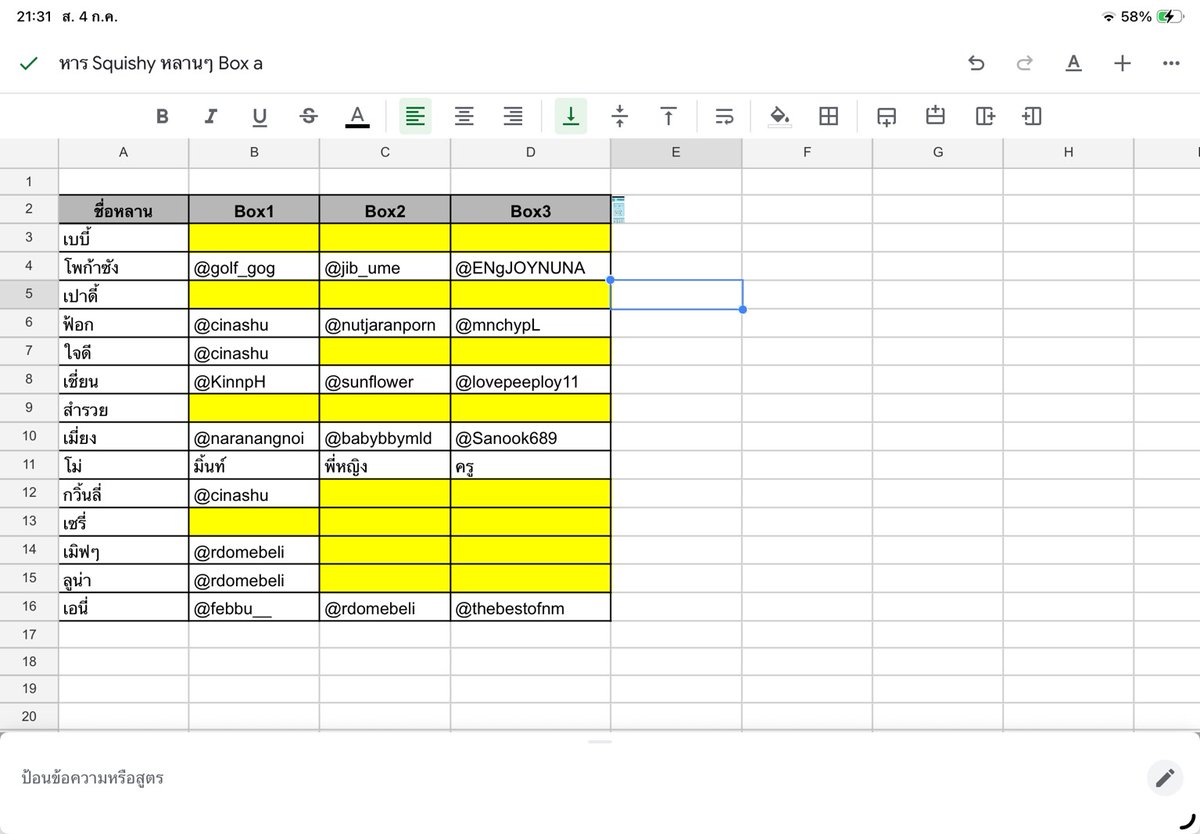Tap the document title field
Screen dimensions: 1200x834
161,63
